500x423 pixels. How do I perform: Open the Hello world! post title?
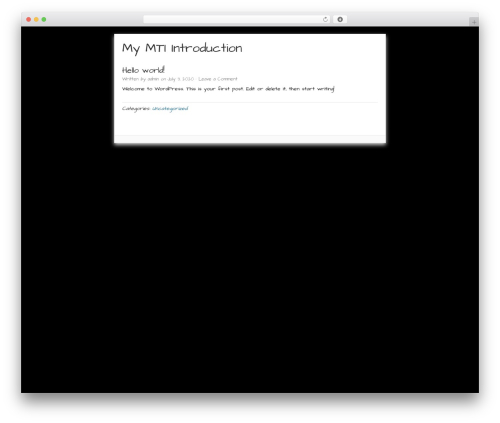143,70
